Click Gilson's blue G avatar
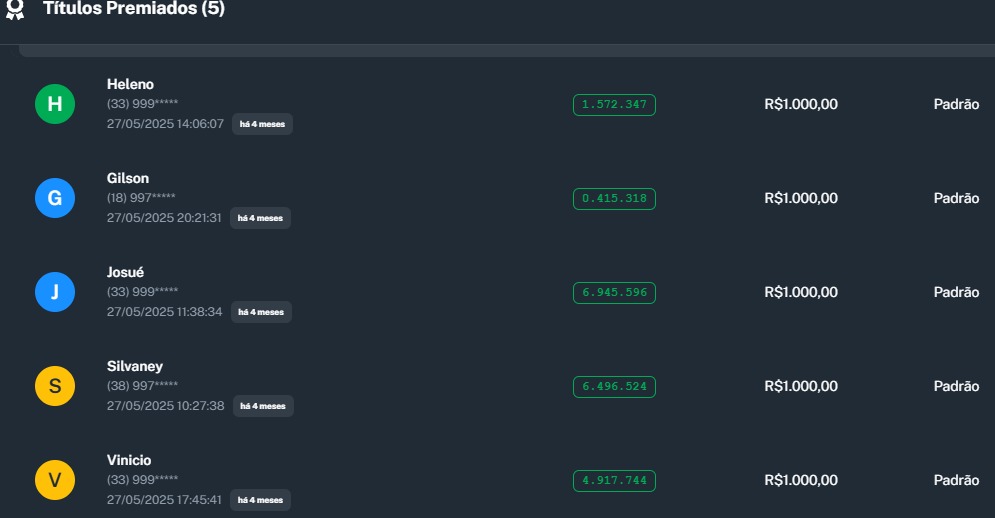Viewport: 995px width, 518px height. click(x=55, y=198)
